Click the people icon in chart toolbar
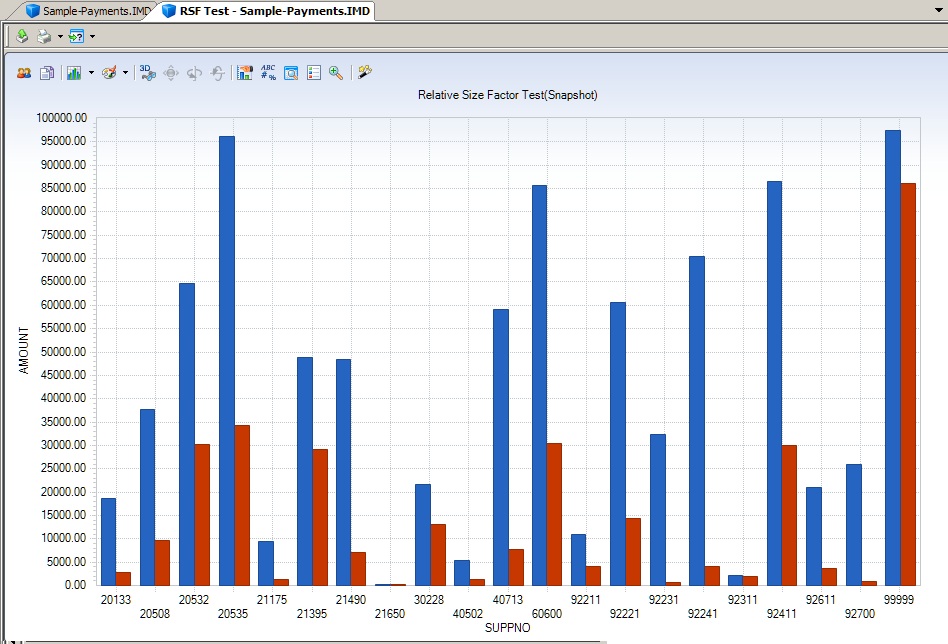The image size is (948, 644). coord(23,73)
